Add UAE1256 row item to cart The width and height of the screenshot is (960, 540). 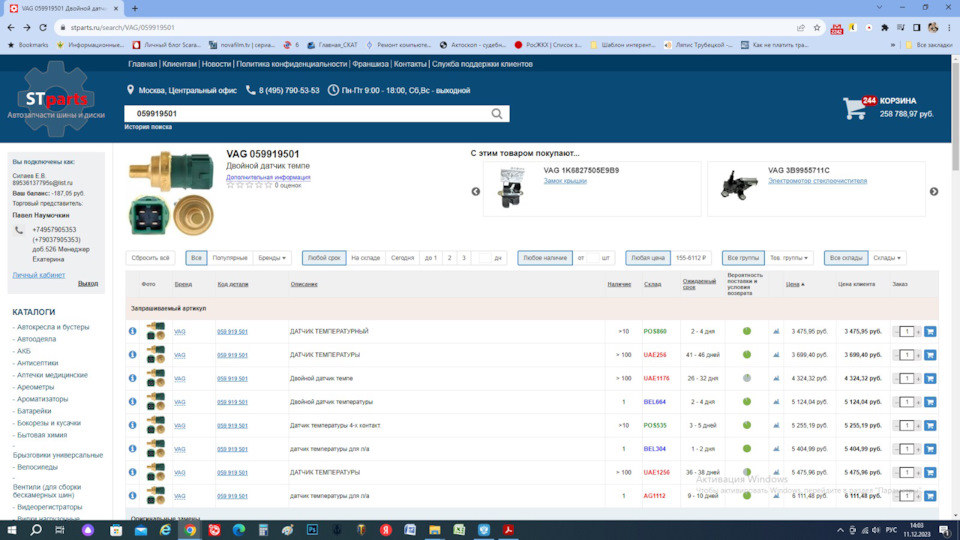pos(929,472)
